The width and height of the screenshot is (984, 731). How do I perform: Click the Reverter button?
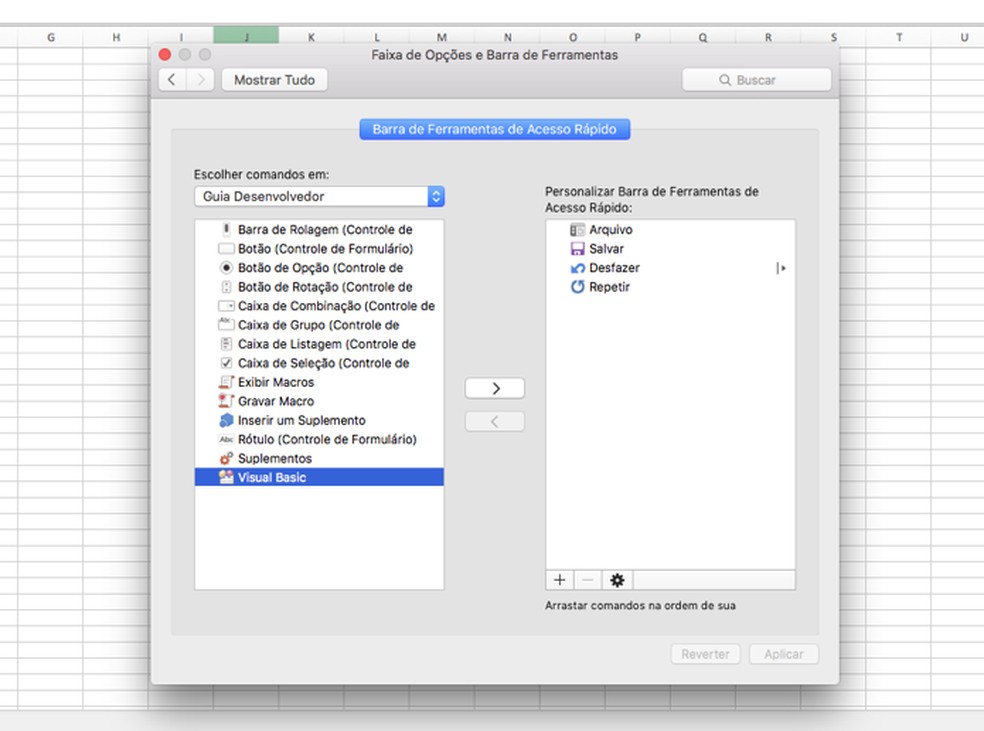705,654
